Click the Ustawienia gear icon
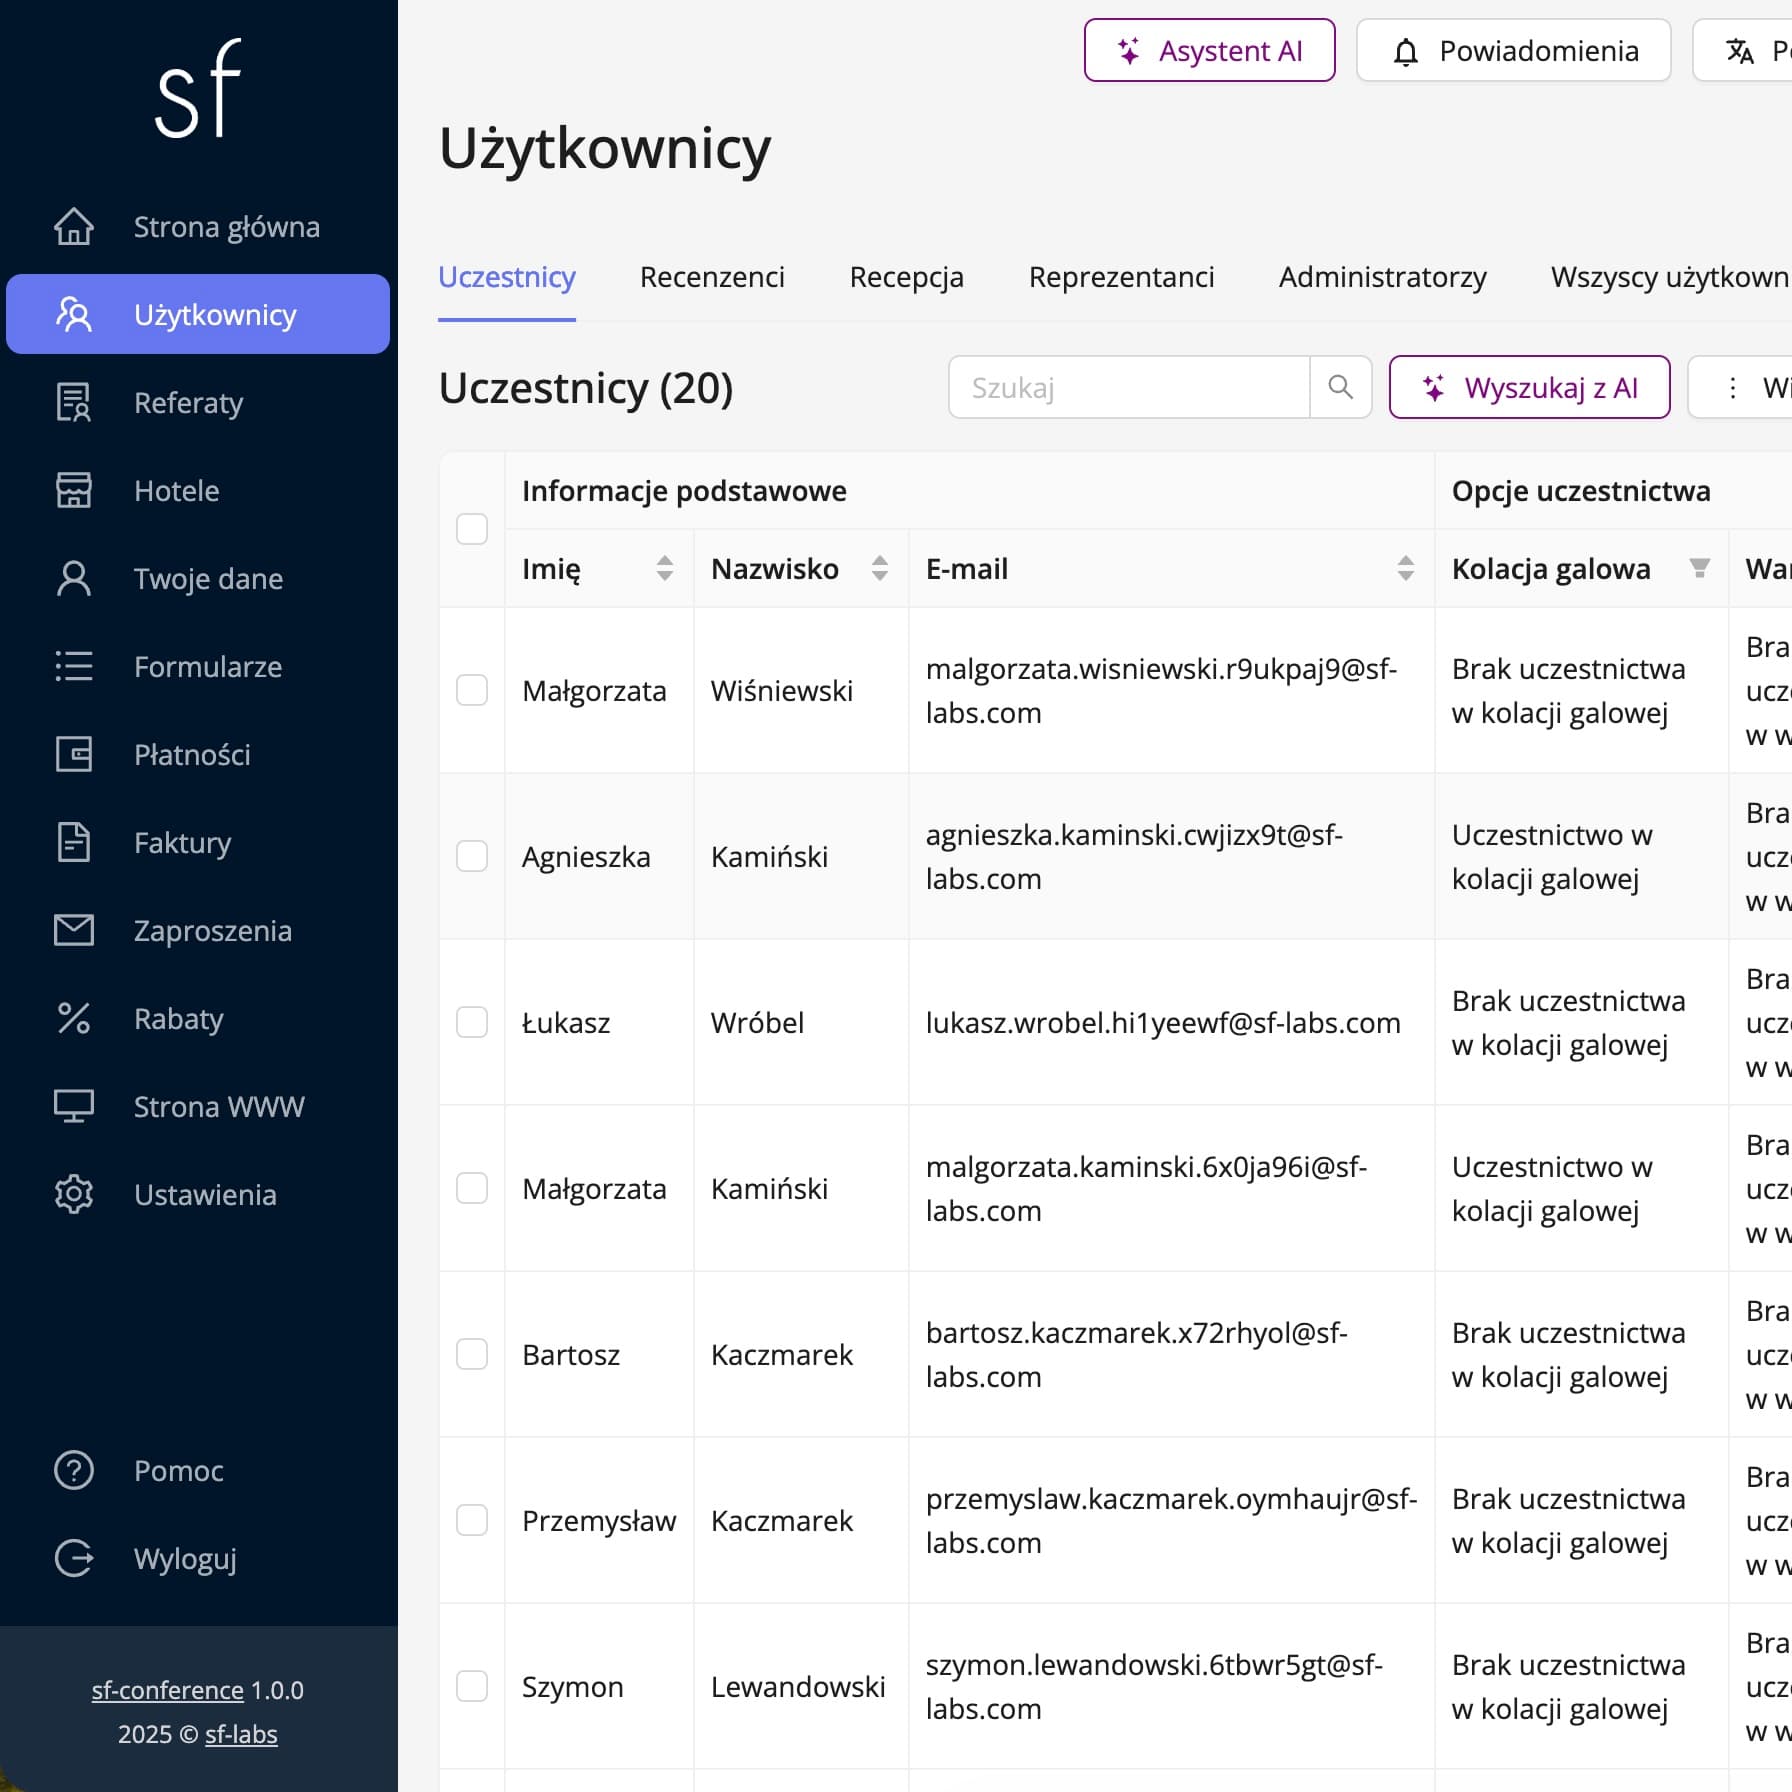Image resolution: width=1792 pixels, height=1792 pixels. [x=73, y=1195]
